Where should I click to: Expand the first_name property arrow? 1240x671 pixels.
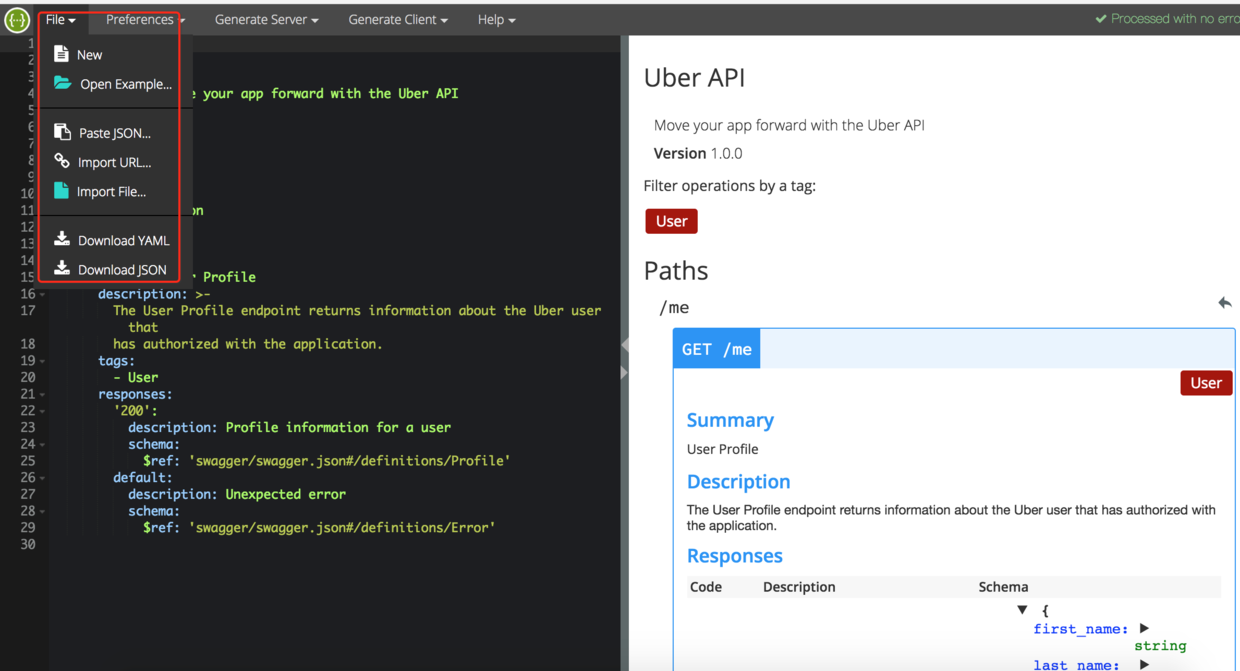coord(1144,628)
